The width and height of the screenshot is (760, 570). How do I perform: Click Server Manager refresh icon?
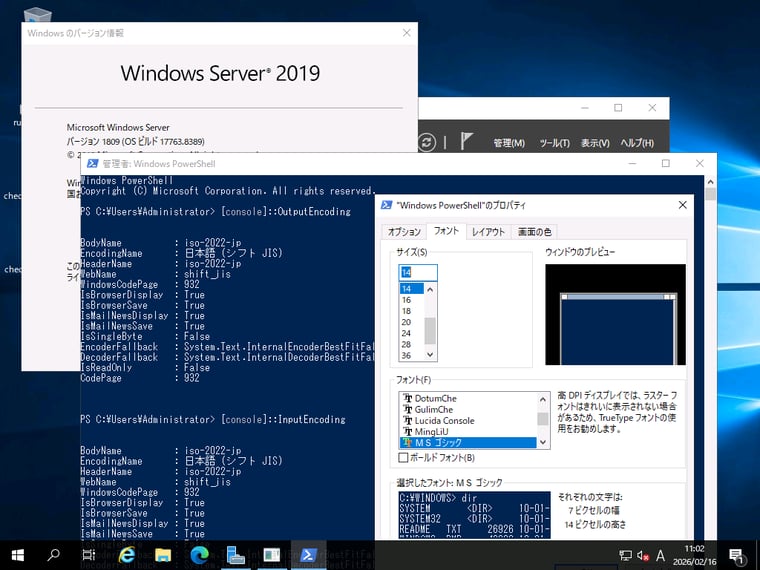coord(427,142)
